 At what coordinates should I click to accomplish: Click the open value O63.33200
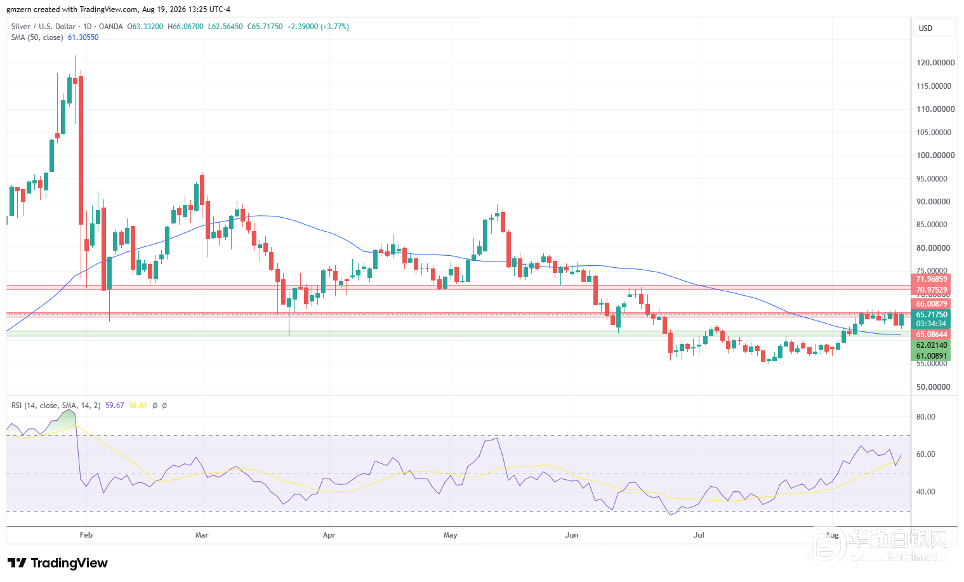146,26
